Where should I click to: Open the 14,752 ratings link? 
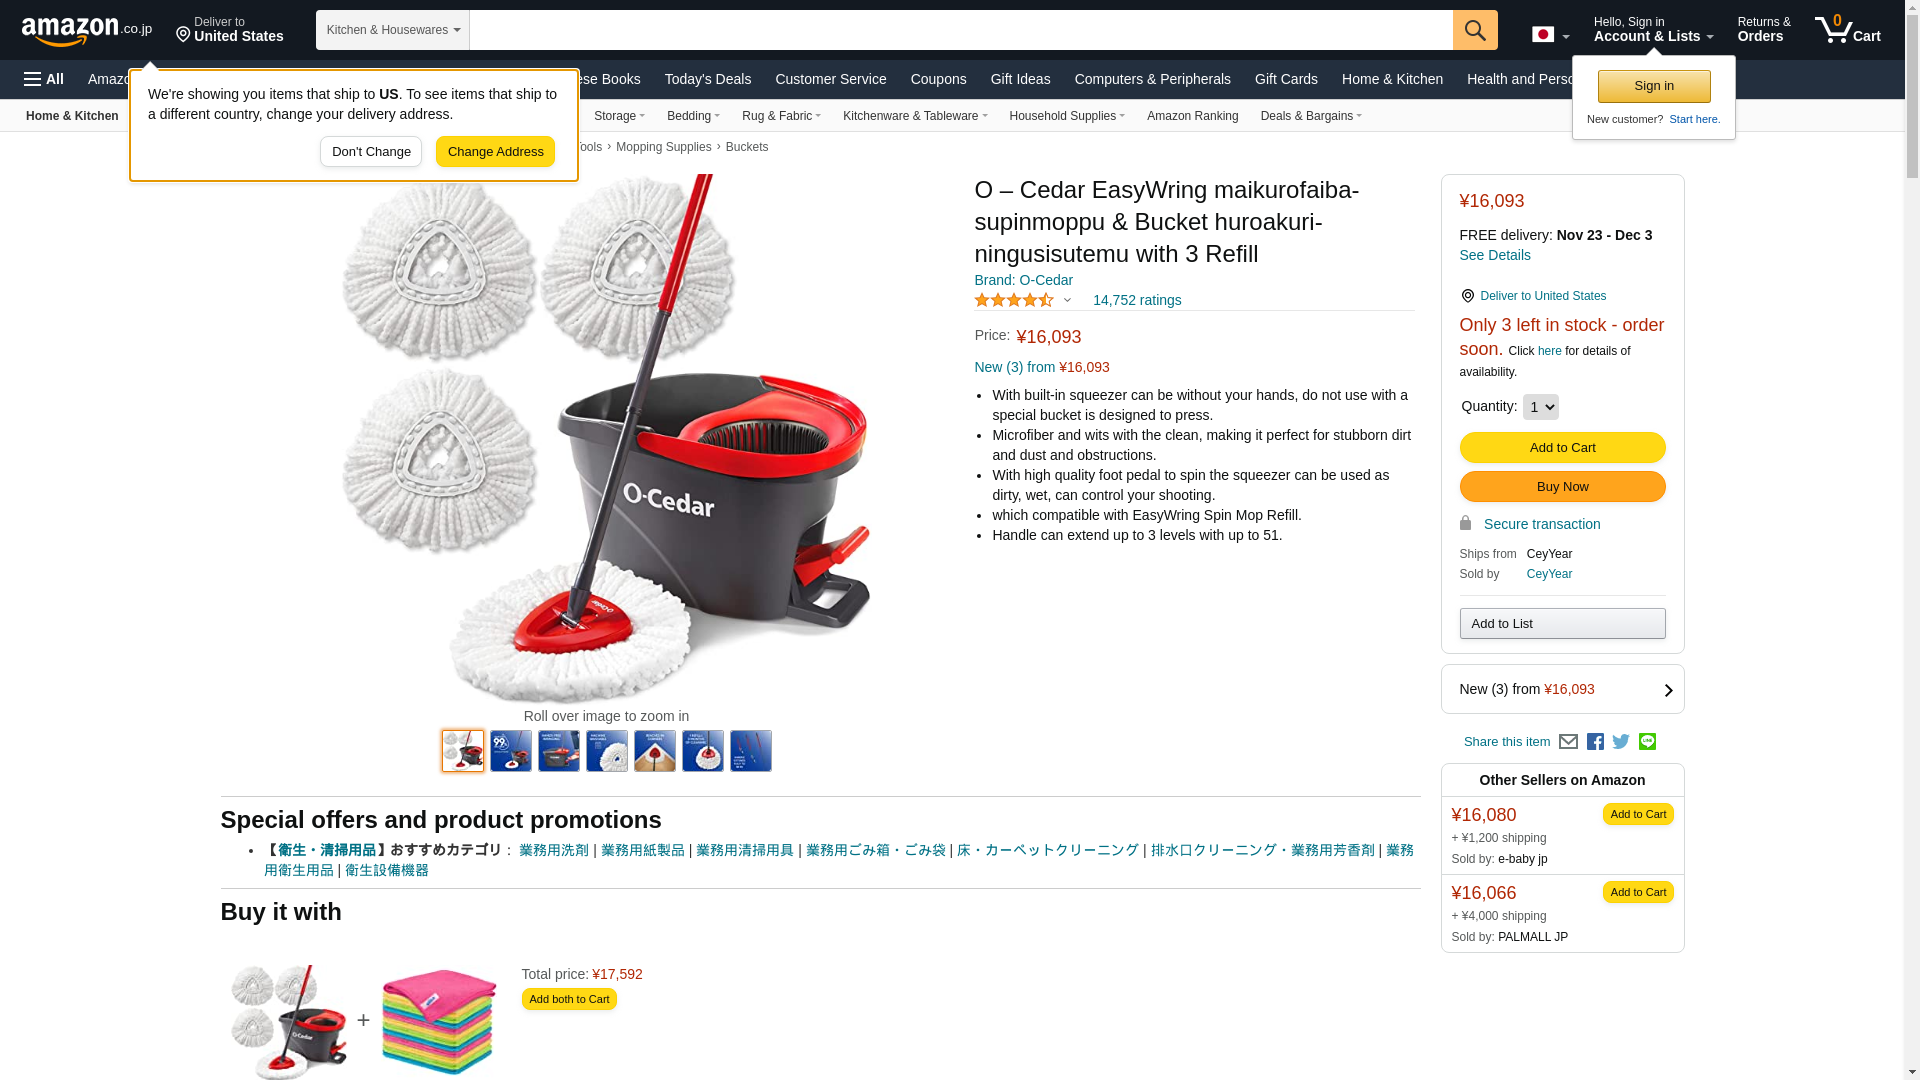point(1137,300)
